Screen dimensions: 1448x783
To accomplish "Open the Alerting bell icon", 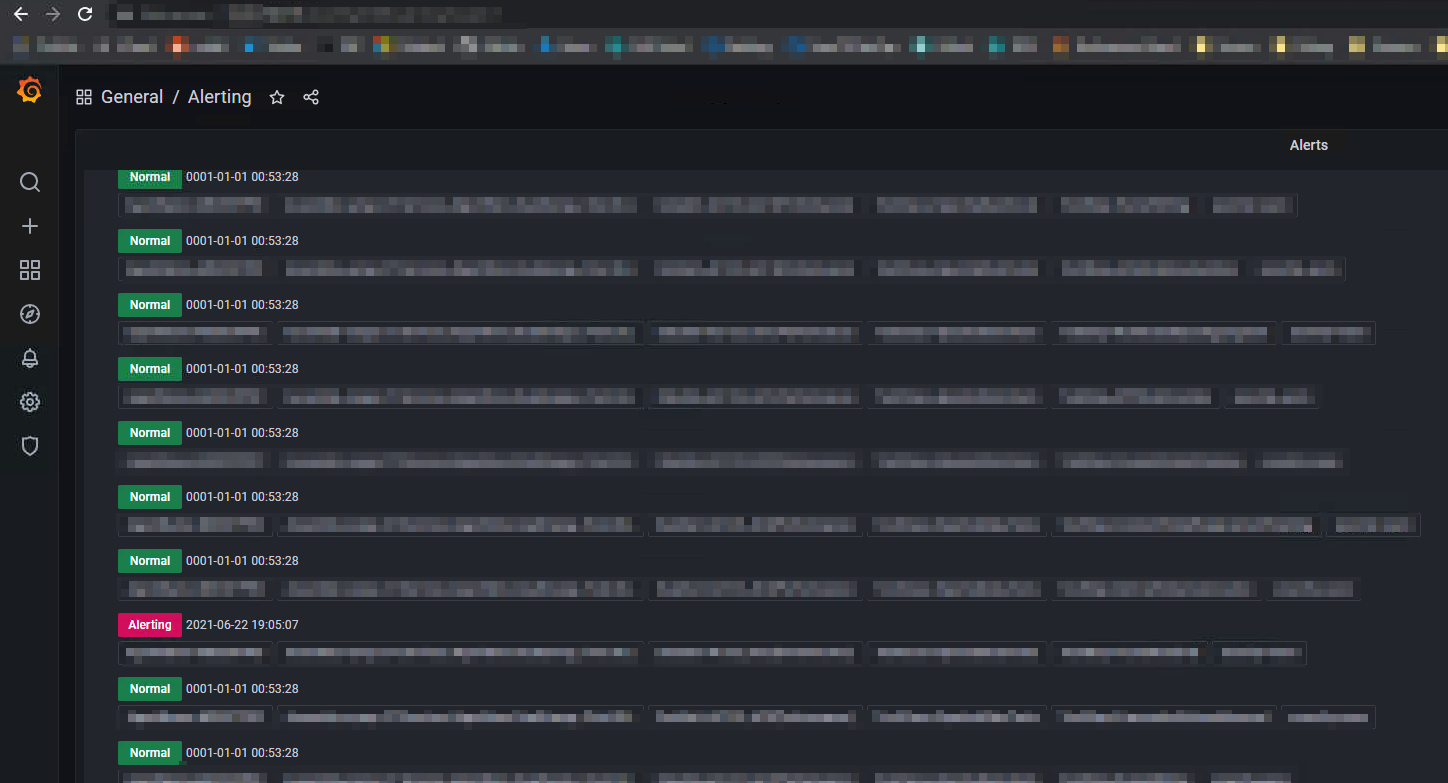I will click(x=29, y=358).
